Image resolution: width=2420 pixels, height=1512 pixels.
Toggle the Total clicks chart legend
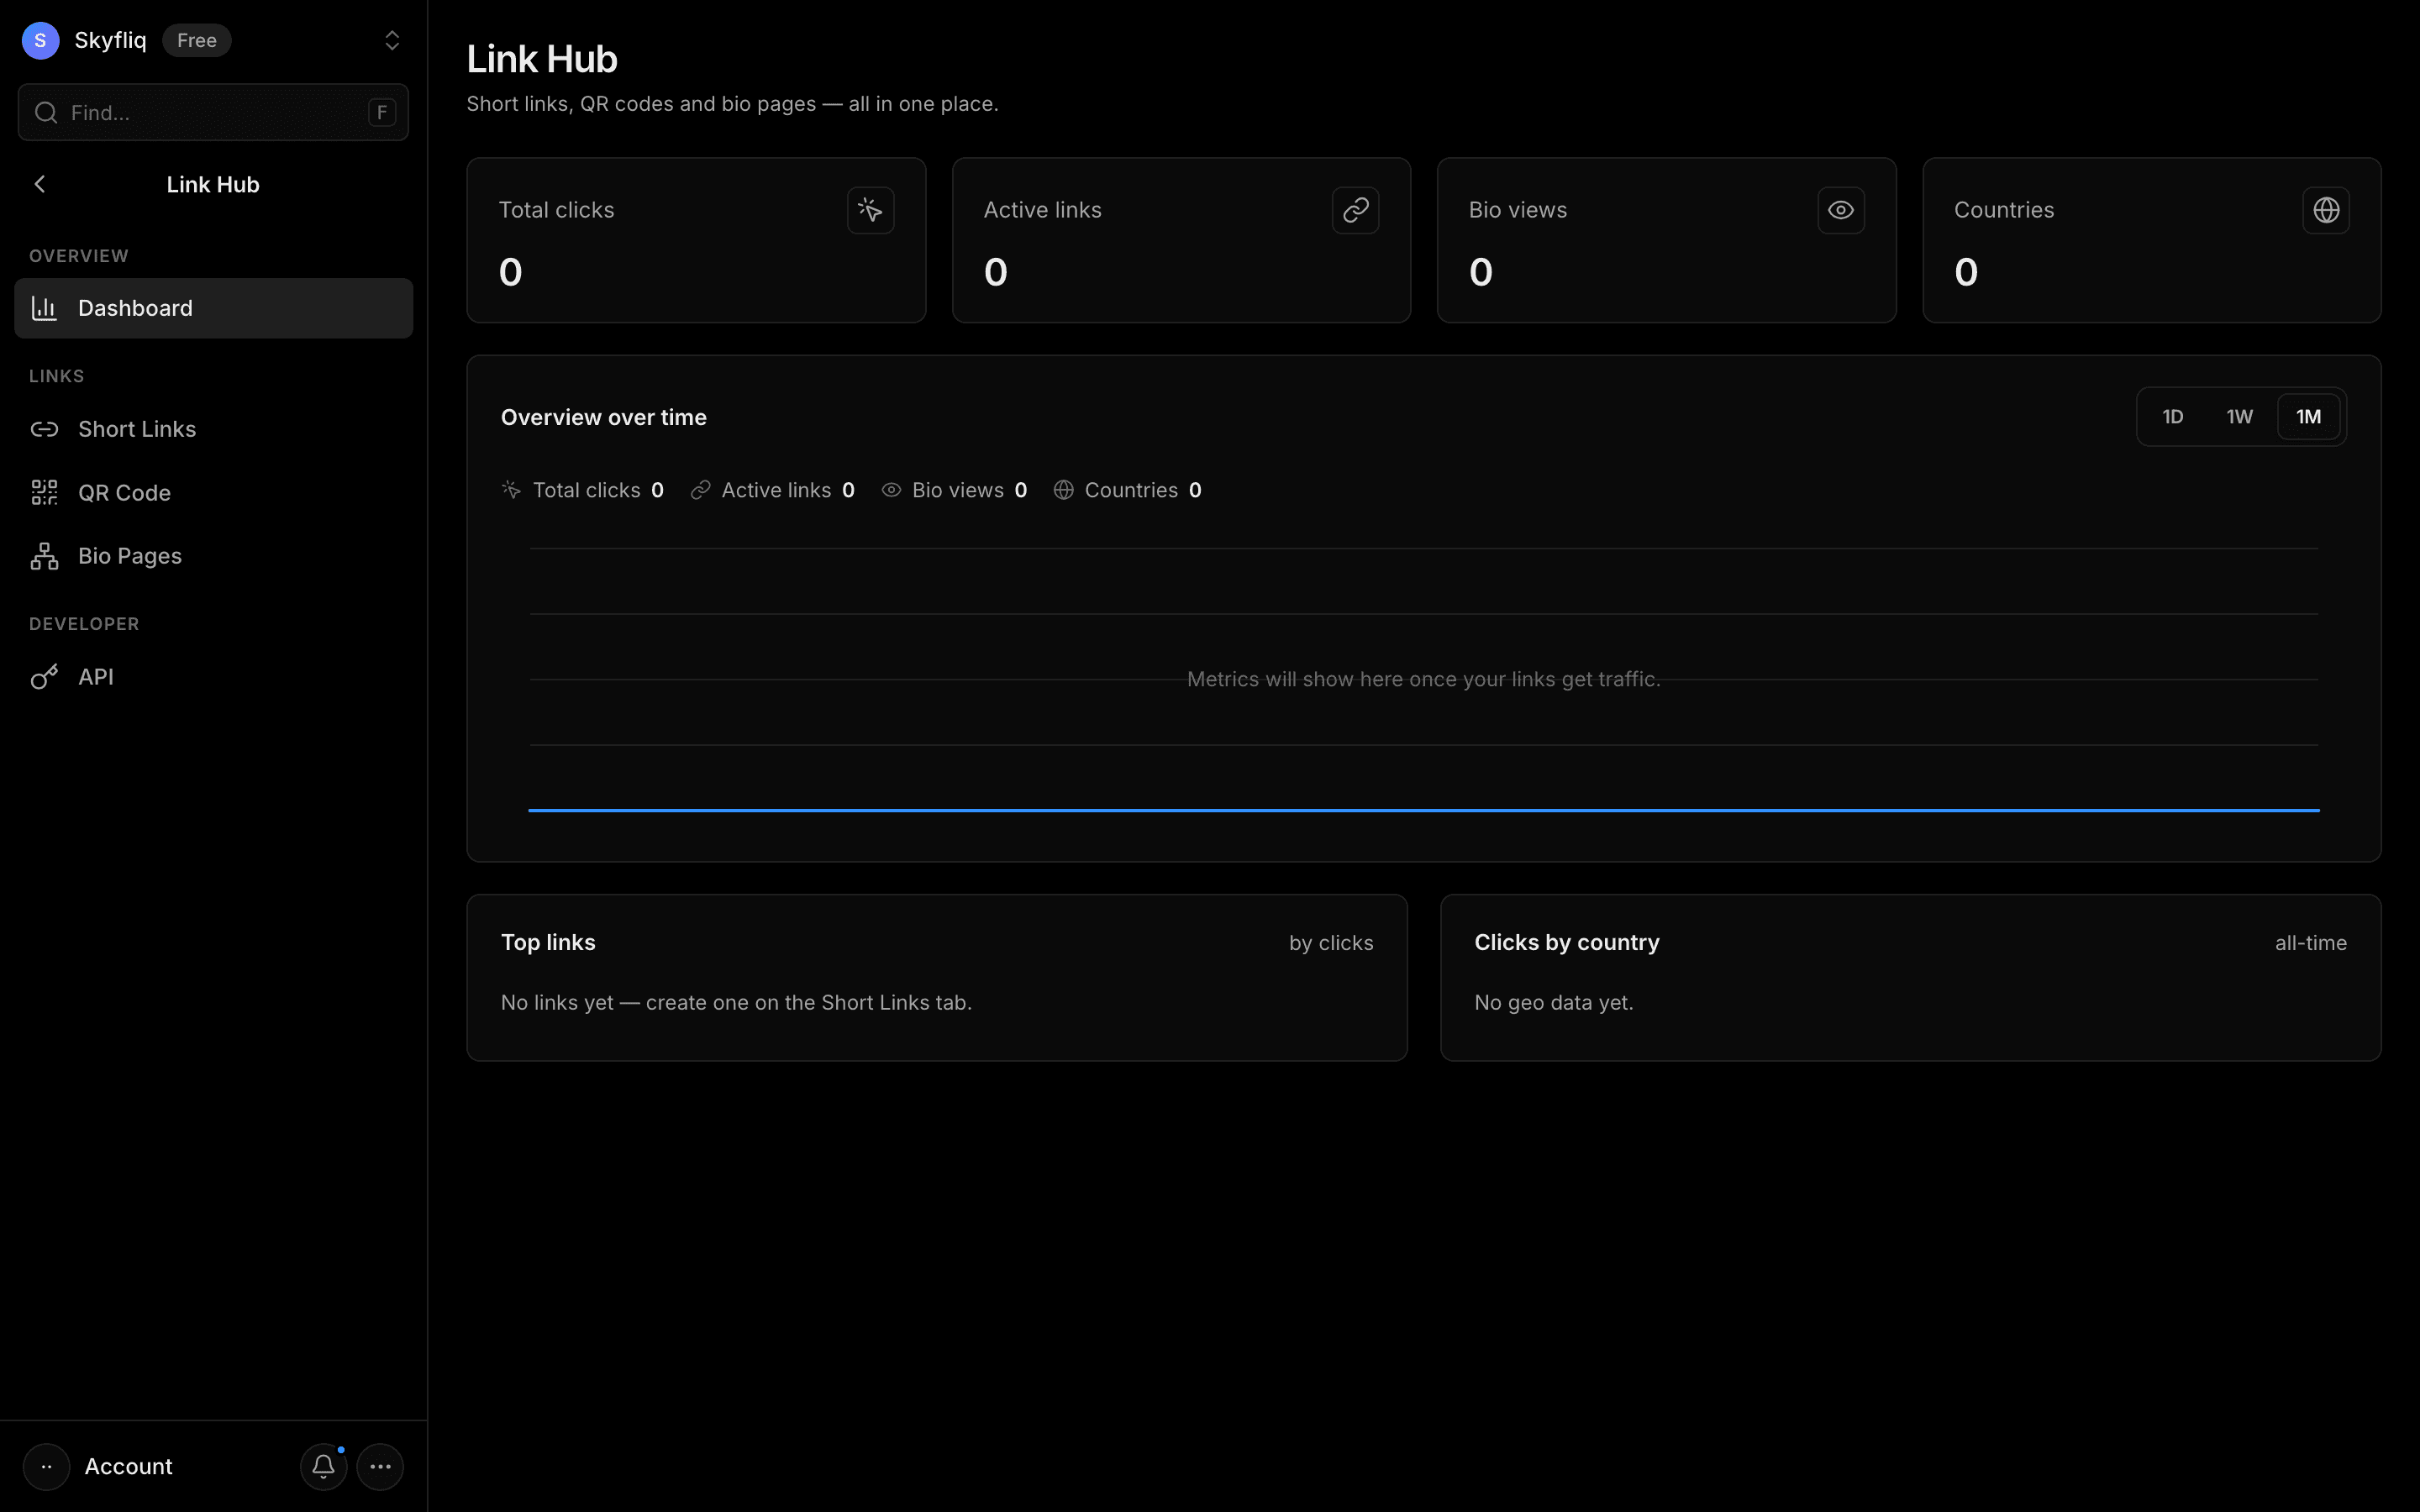pyautogui.click(x=583, y=490)
